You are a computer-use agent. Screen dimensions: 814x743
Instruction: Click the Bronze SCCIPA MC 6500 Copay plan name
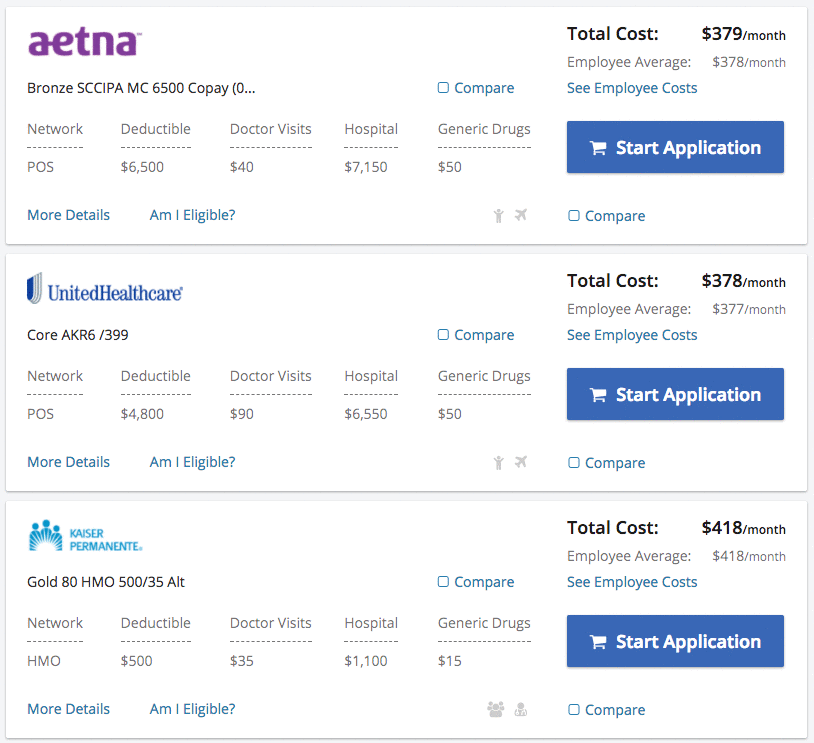click(x=141, y=88)
